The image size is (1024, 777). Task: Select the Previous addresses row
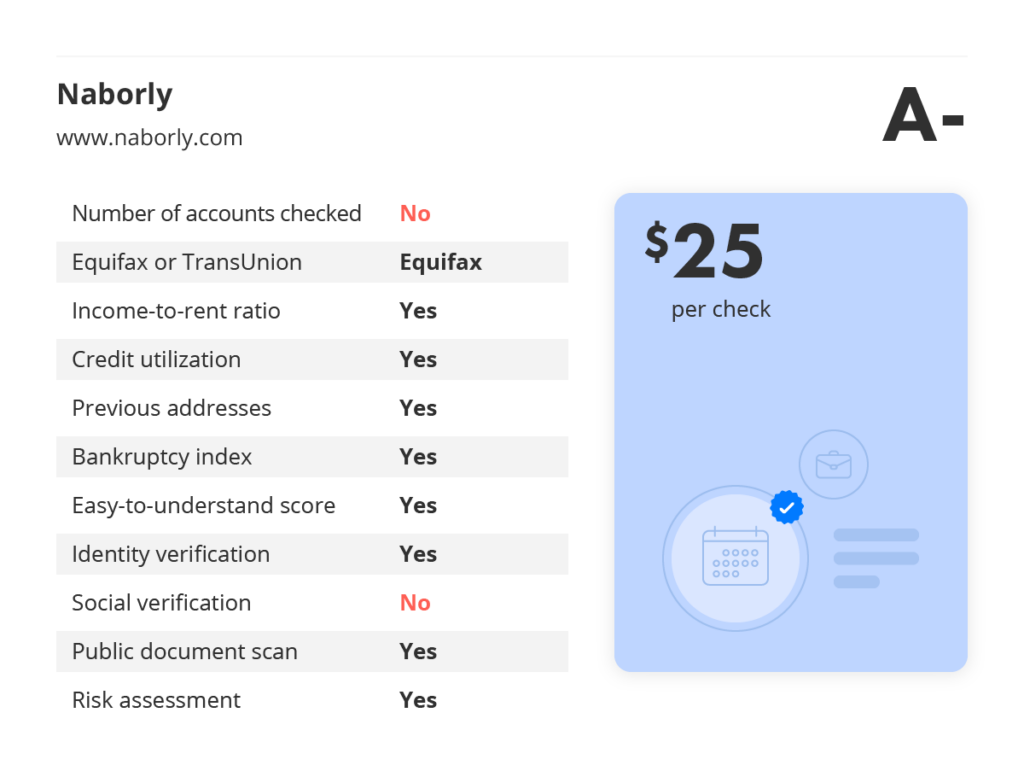[x=312, y=408]
